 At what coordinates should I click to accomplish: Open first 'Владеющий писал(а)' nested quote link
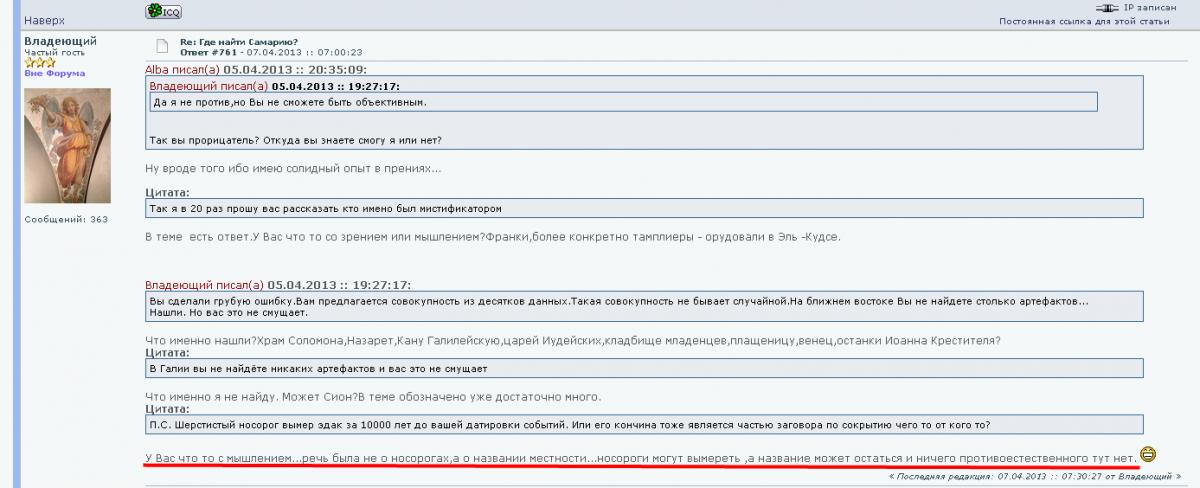click(208, 86)
